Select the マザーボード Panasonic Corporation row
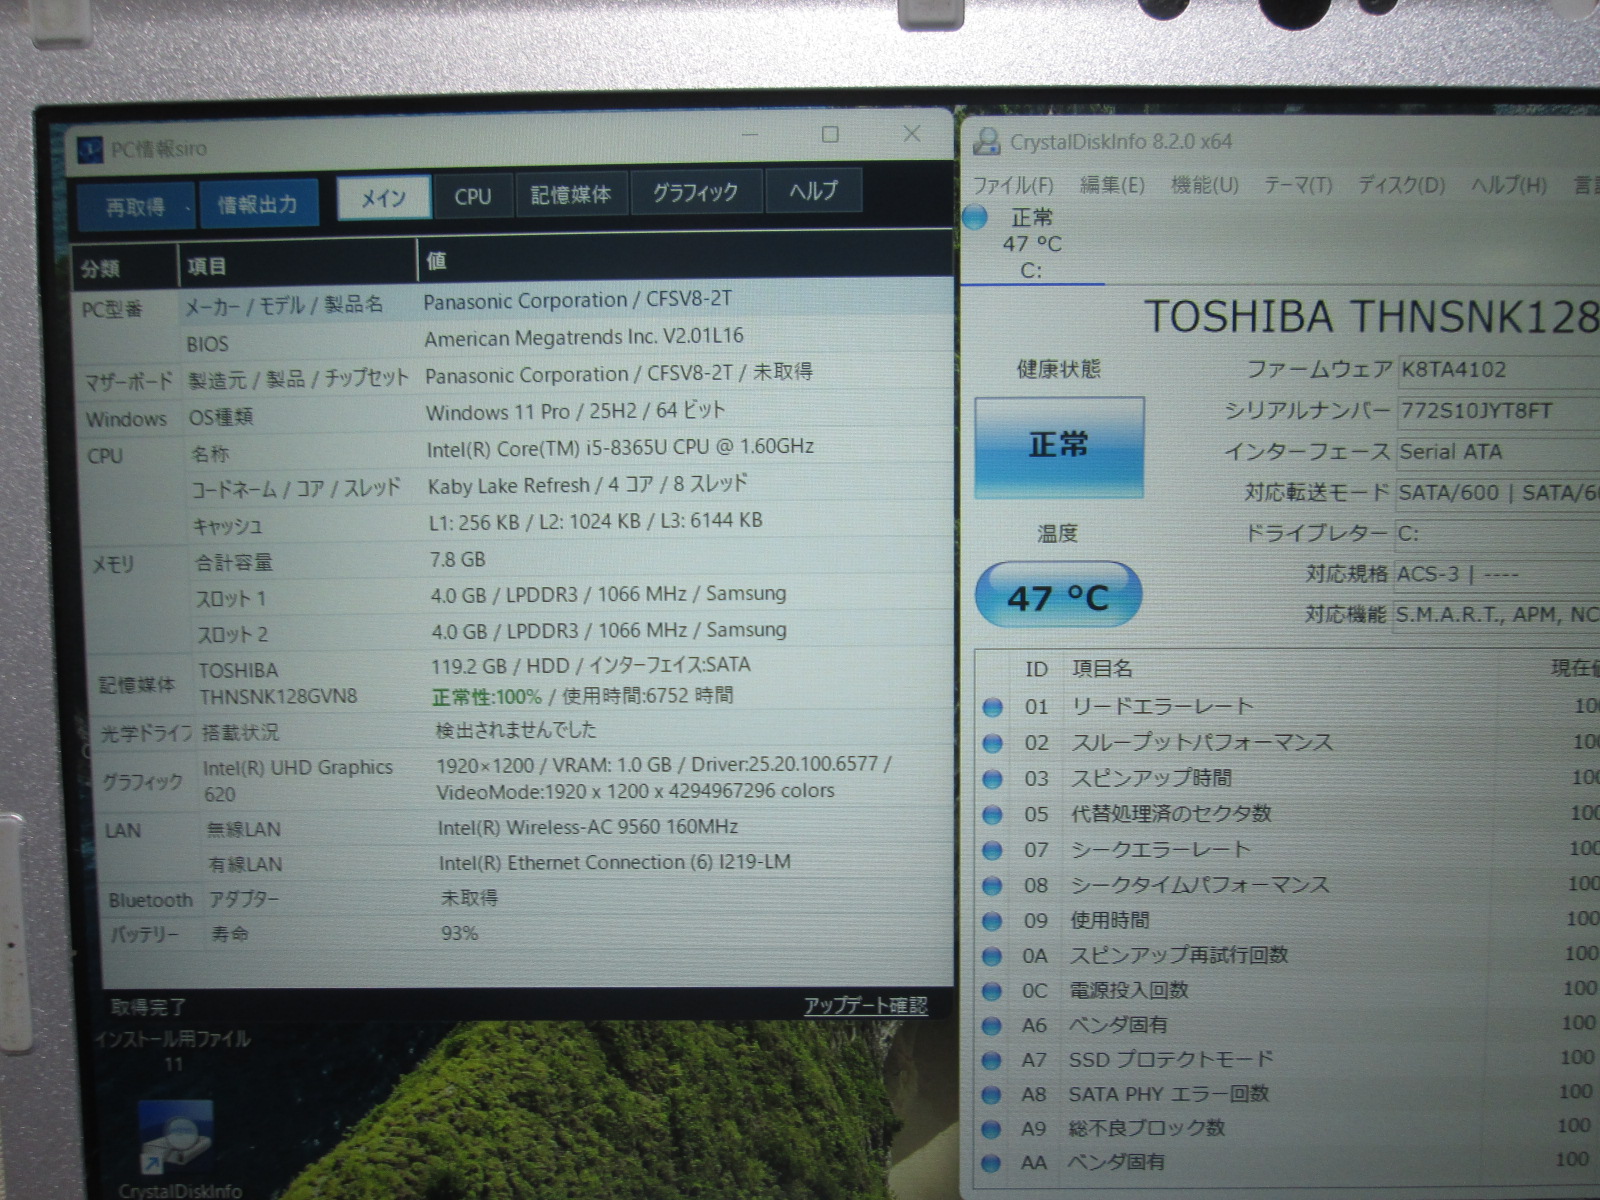 [515, 377]
